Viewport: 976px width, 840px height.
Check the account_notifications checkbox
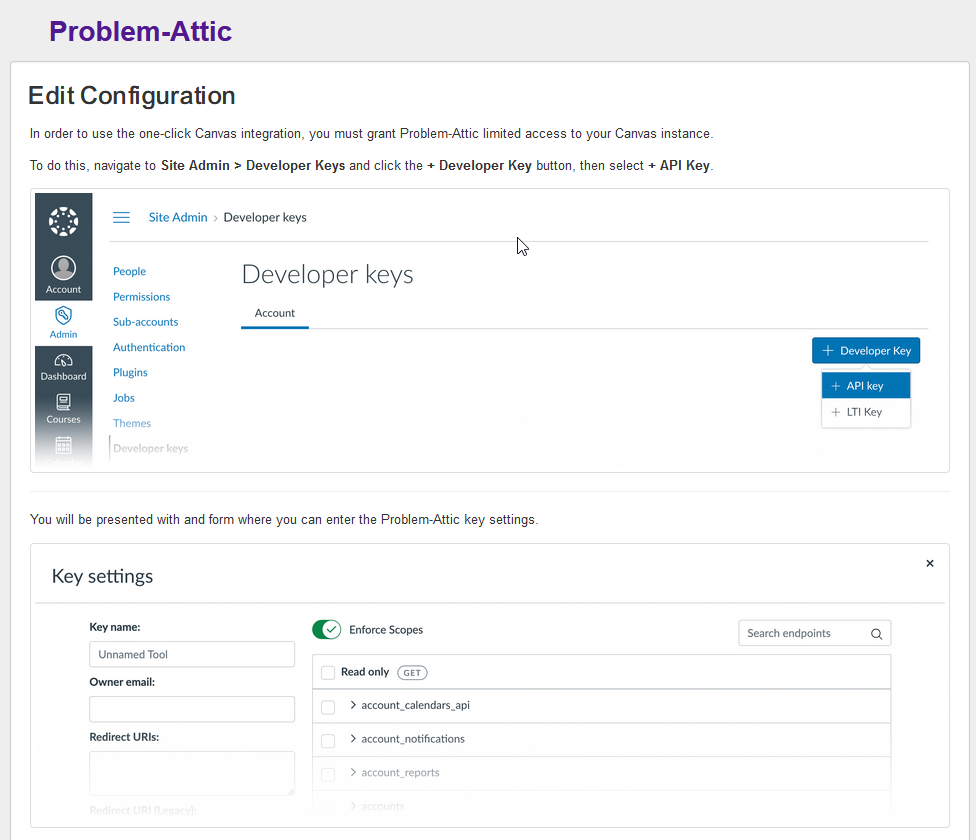[328, 740]
